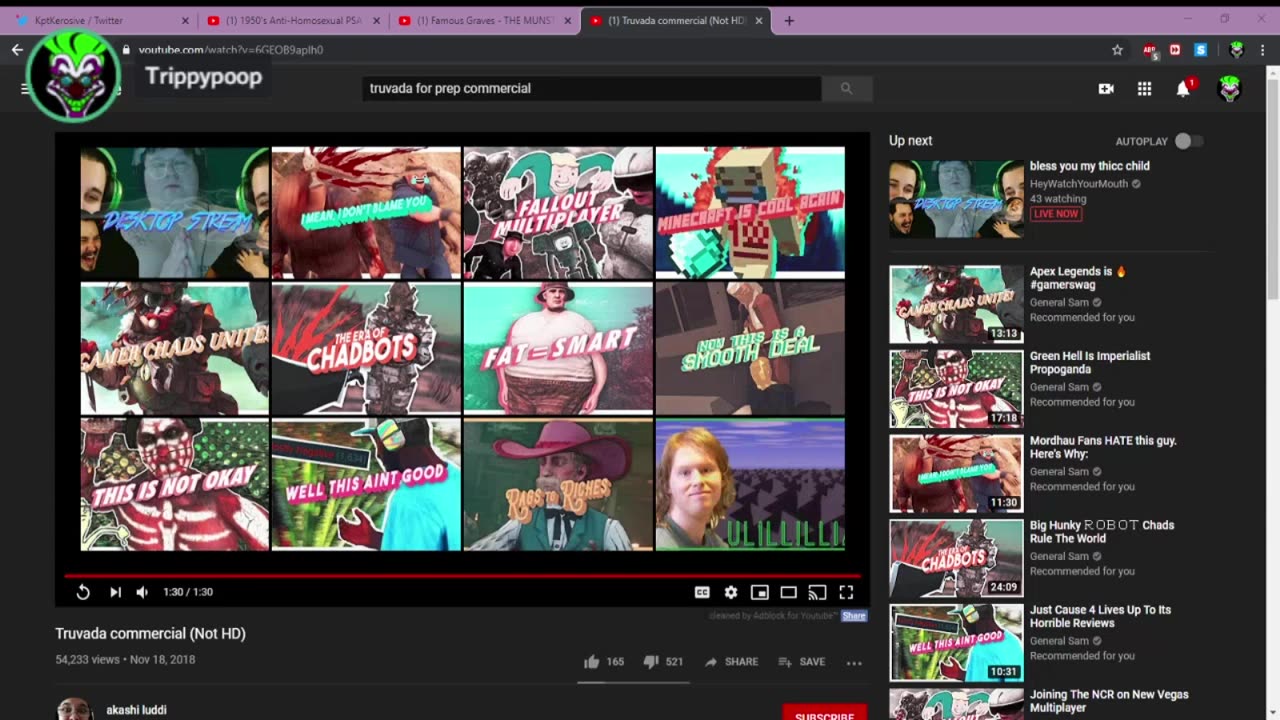This screenshot has height=720, width=1280.
Task: Open 'Big Hunky ROBOT Chads' video title
Action: click(x=1102, y=532)
